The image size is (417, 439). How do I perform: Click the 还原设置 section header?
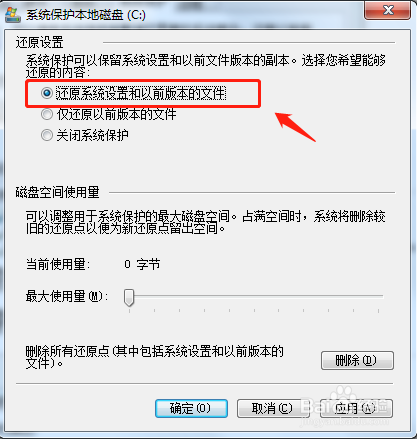coord(39,43)
